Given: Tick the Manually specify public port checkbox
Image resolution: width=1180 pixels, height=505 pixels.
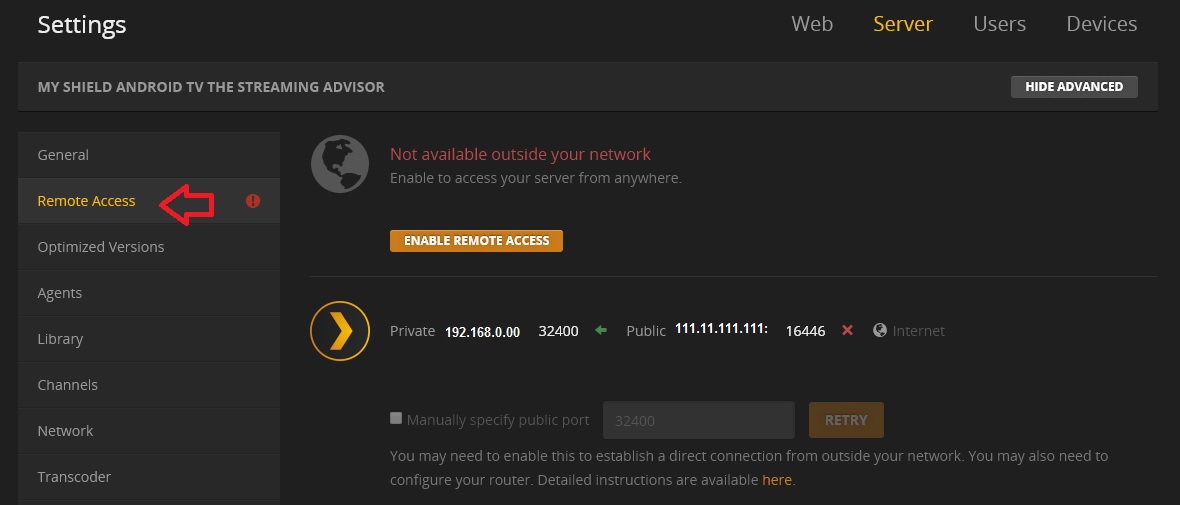Looking at the screenshot, I should pyautogui.click(x=396, y=418).
